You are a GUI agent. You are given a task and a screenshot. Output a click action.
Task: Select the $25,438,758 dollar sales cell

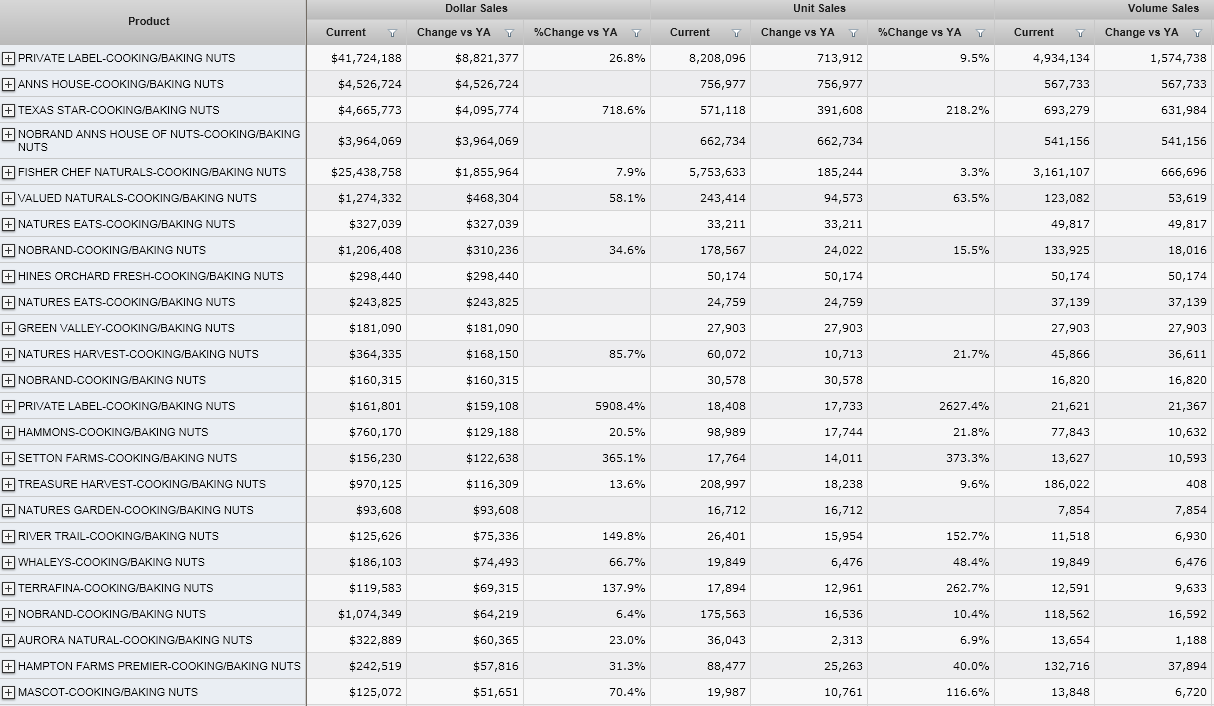coord(365,172)
